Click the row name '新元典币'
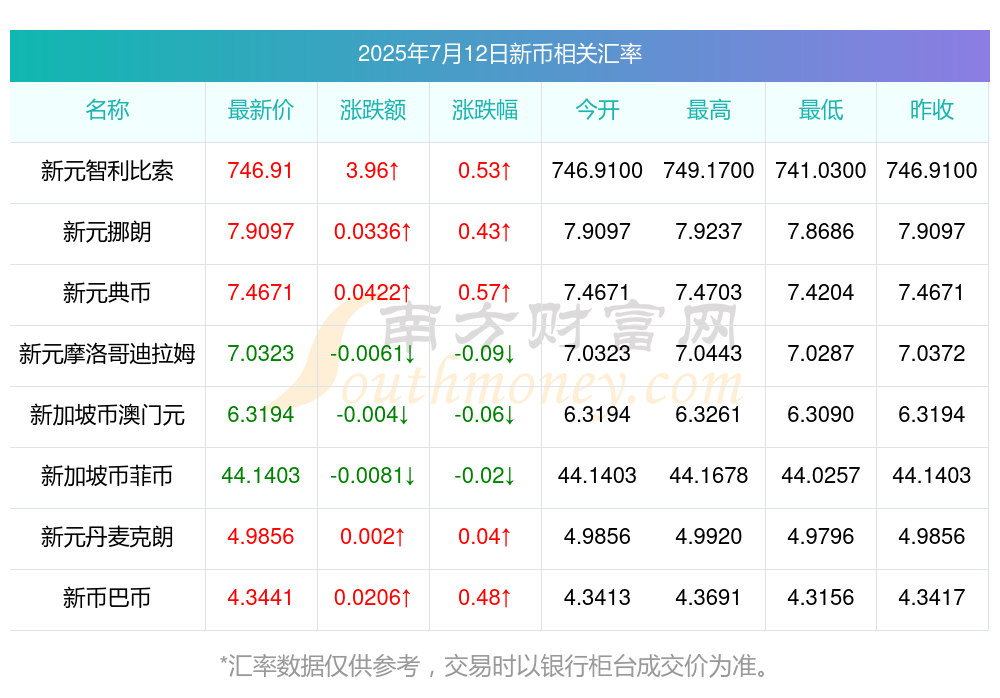The height and width of the screenshot is (698, 1000). click(x=107, y=293)
